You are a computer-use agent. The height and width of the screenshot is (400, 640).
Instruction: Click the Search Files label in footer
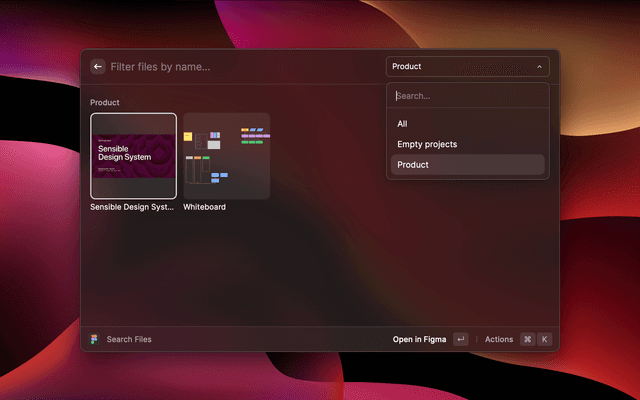[x=129, y=339]
